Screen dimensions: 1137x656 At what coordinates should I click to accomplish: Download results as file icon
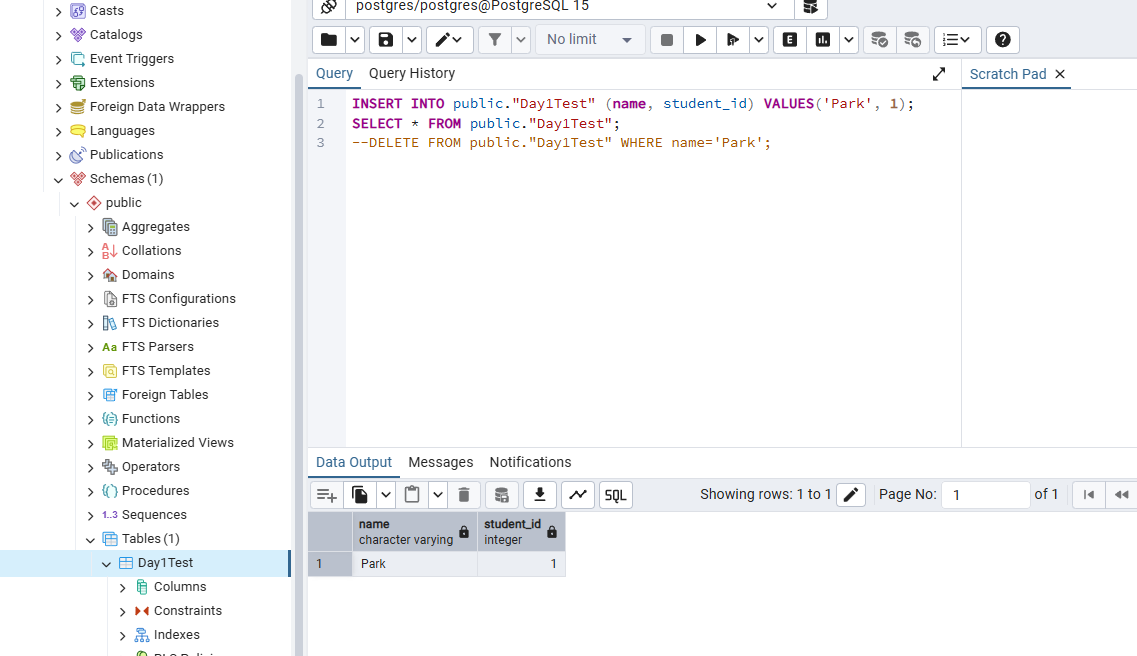[539, 495]
